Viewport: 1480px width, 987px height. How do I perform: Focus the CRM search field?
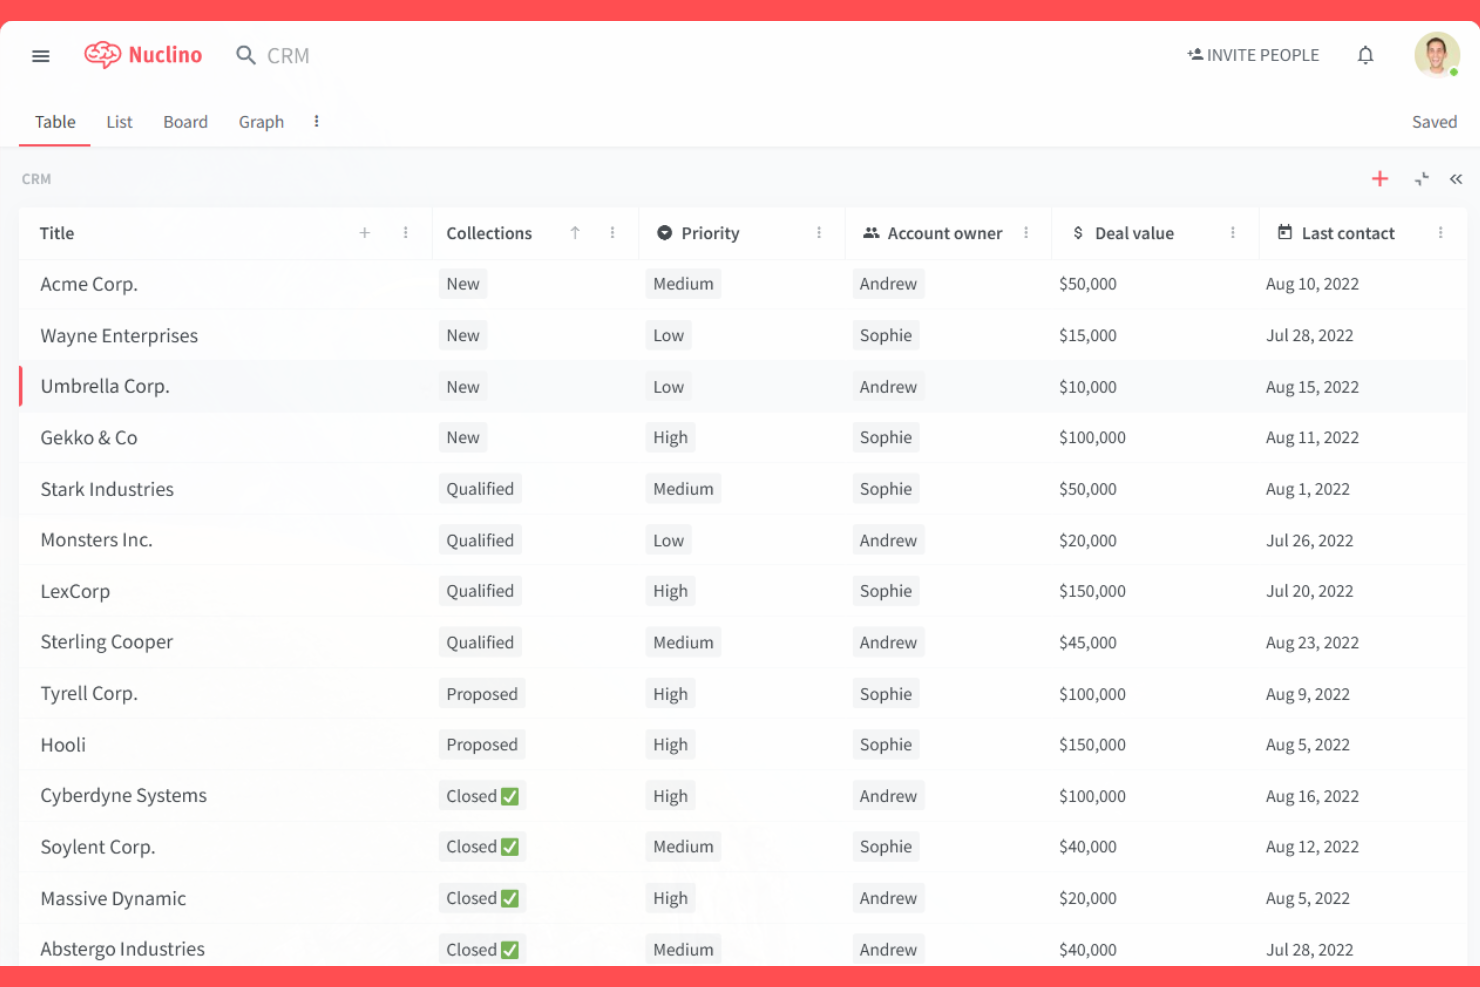pos(288,56)
